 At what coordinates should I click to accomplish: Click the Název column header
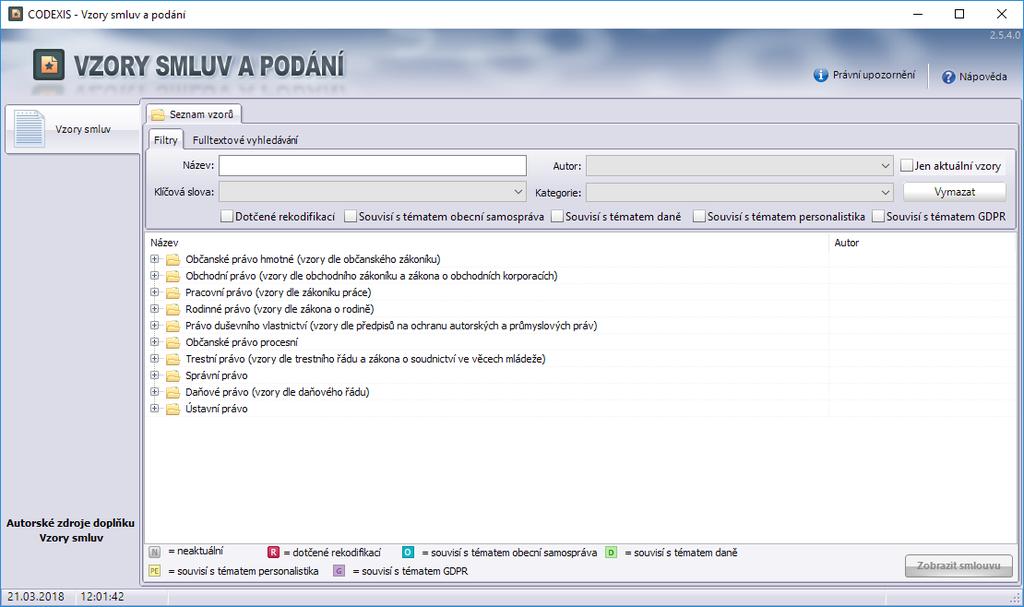tap(164, 242)
